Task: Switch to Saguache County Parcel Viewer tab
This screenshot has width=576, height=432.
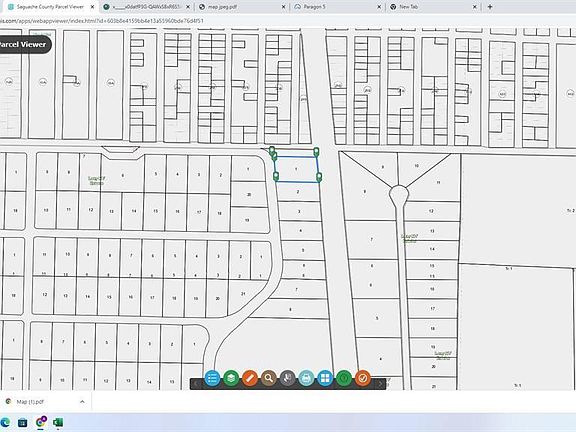Action: [x=49, y=7]
